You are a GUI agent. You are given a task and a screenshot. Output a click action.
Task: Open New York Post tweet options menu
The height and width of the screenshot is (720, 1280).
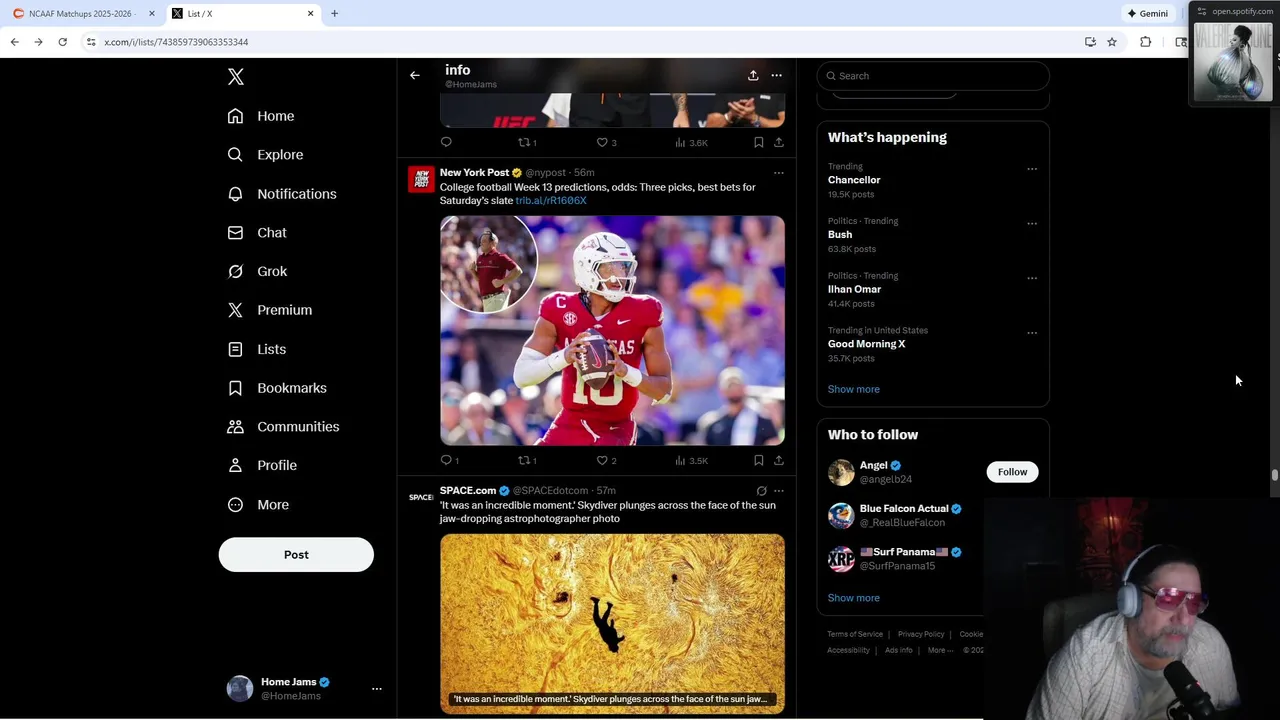[x=779, y=173]
